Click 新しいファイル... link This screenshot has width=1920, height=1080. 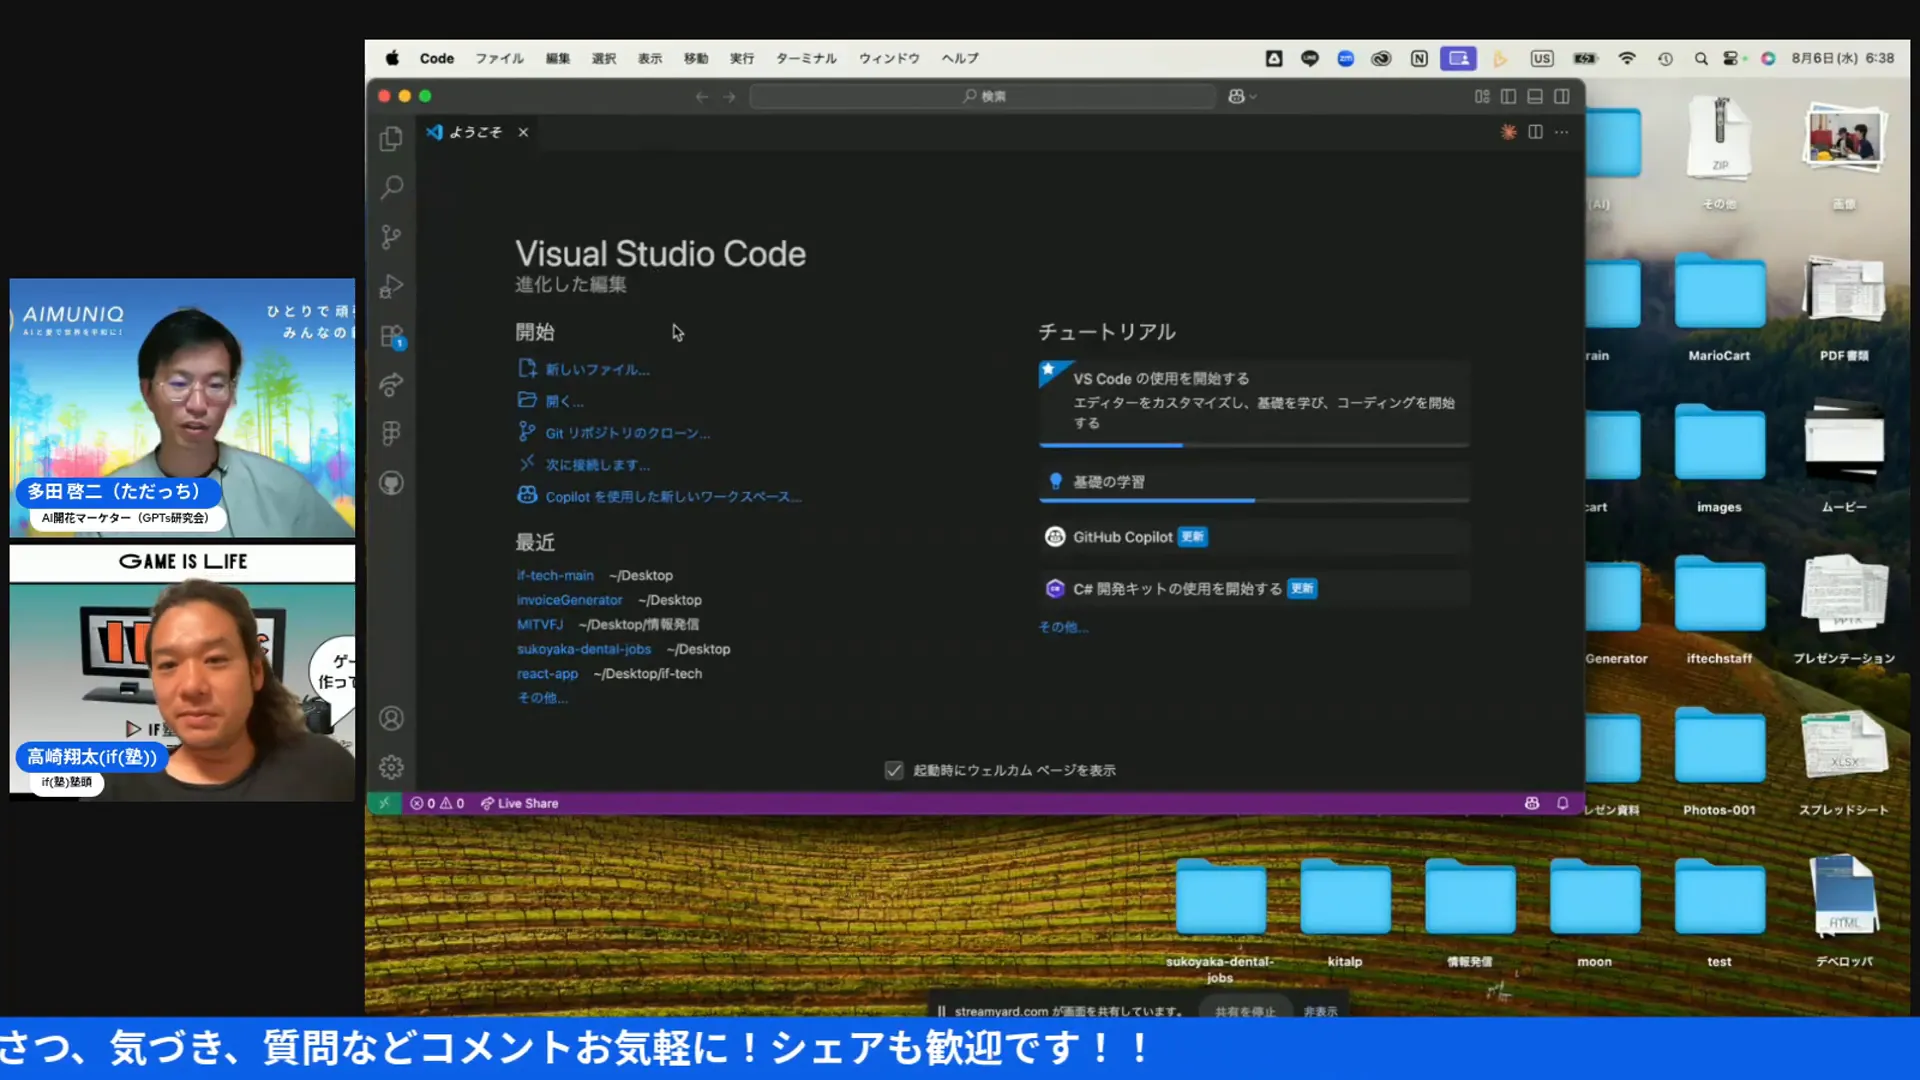[x=597, y=369]
